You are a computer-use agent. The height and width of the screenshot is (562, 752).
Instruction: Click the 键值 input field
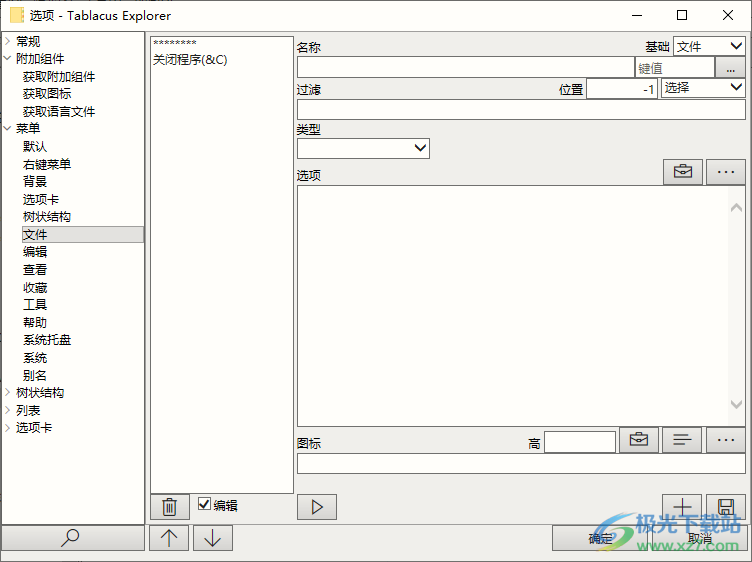tap(675, 68)
